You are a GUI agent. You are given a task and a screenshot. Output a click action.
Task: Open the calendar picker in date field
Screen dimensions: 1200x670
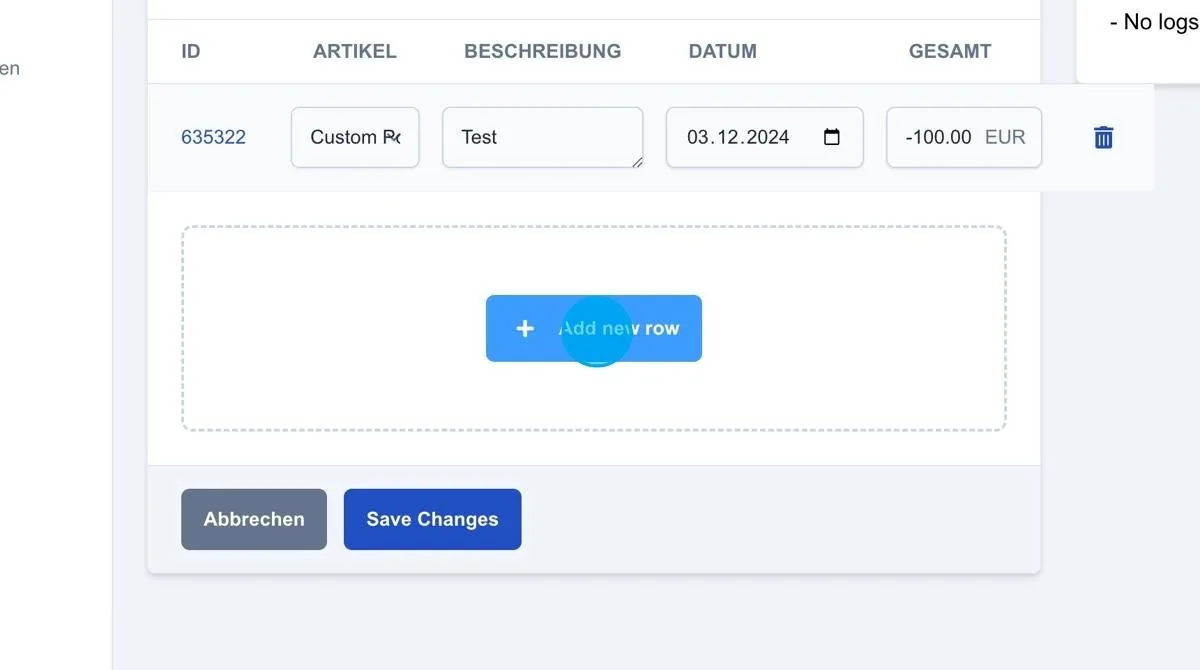(832, 137)
